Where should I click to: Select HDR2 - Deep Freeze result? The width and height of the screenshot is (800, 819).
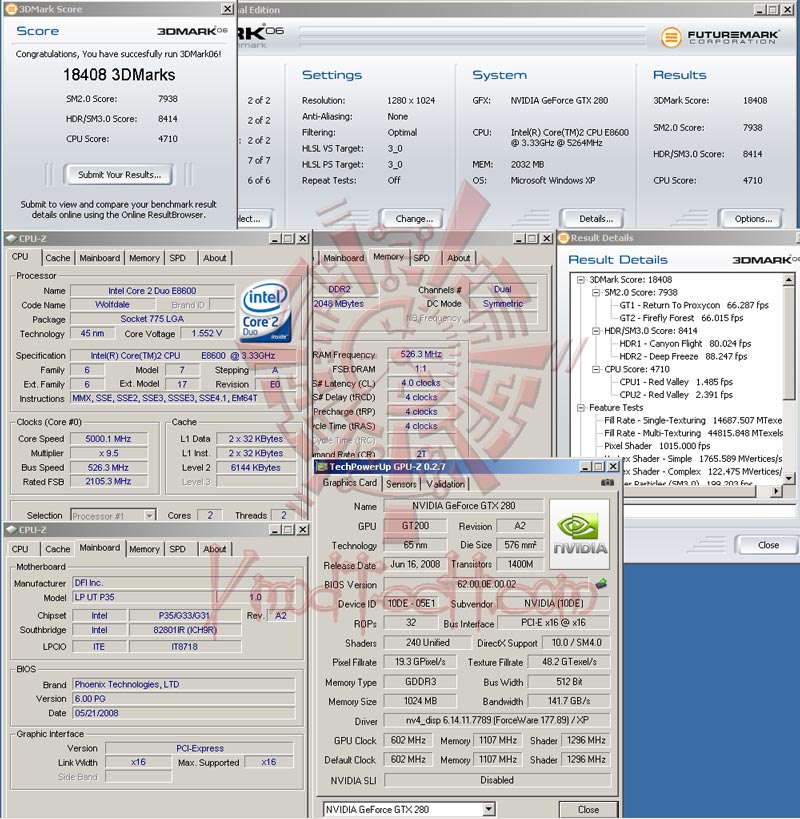(x=683, y=356)
